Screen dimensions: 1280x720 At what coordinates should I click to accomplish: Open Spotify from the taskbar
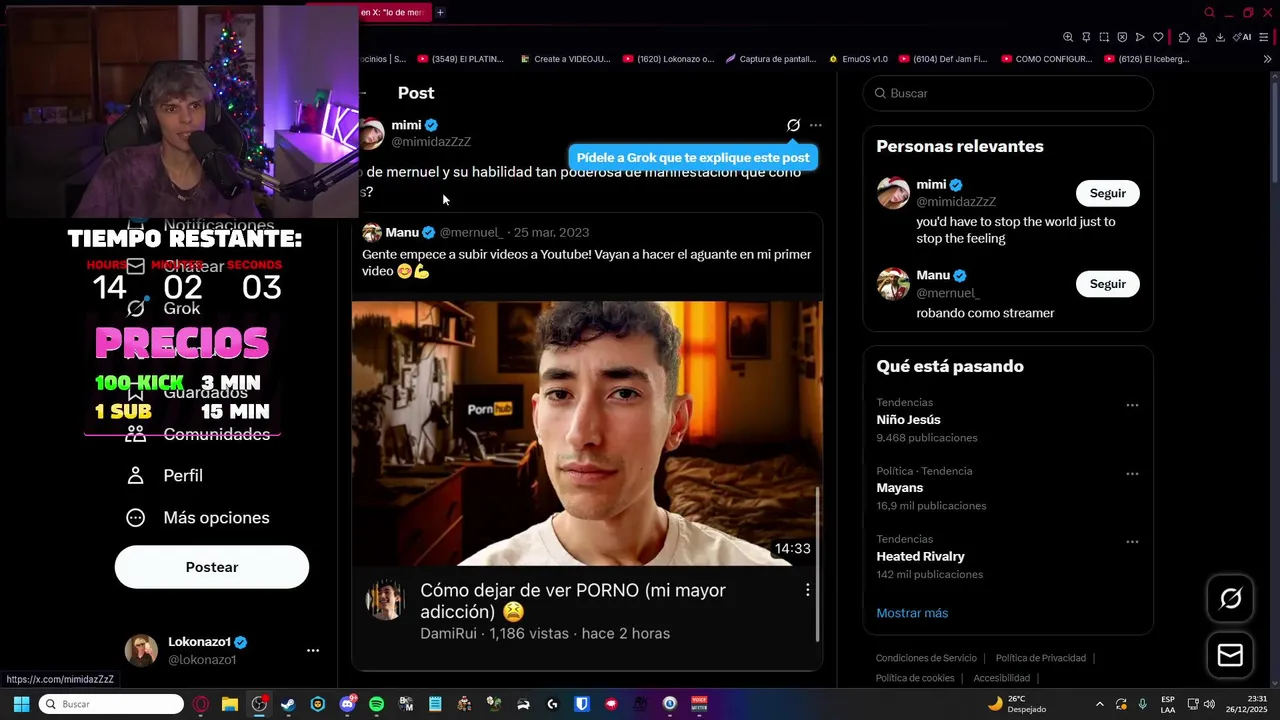click(x=376, y=704)
